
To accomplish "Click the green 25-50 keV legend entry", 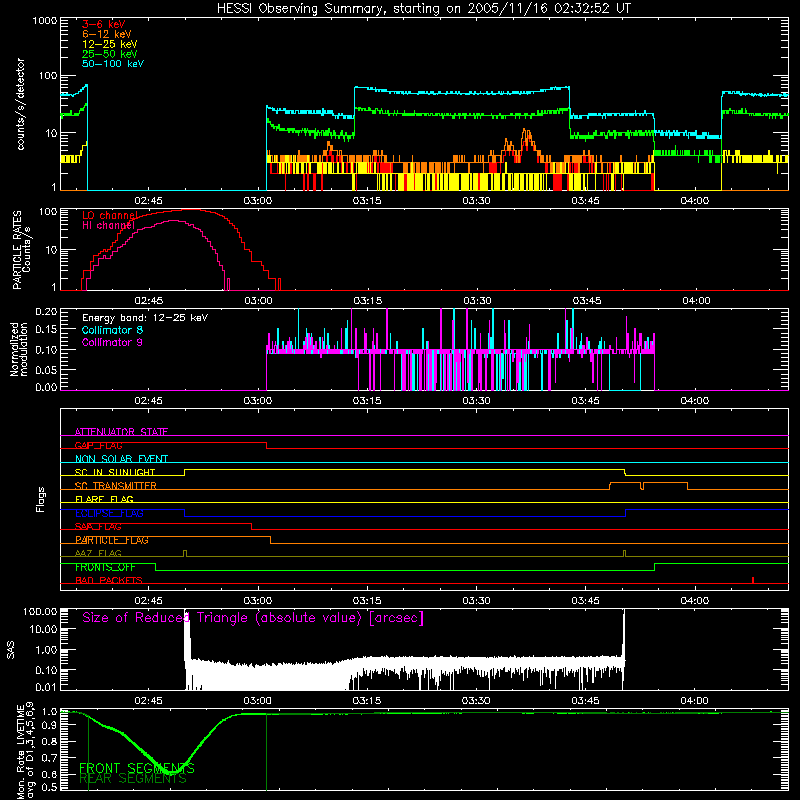I will point(109,54).
